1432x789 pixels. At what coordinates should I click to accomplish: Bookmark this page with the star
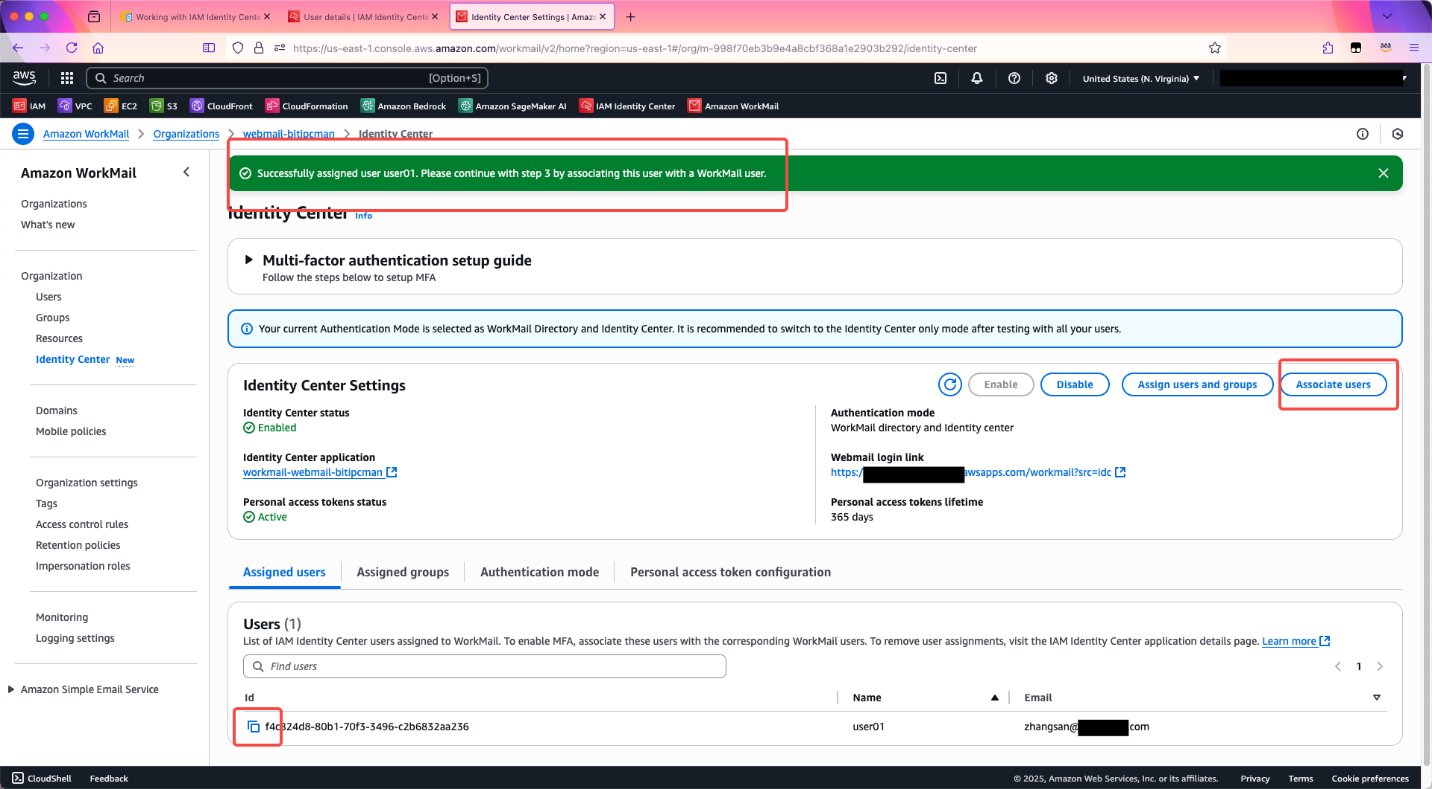pyautogui.click(x=1215, y=47)
